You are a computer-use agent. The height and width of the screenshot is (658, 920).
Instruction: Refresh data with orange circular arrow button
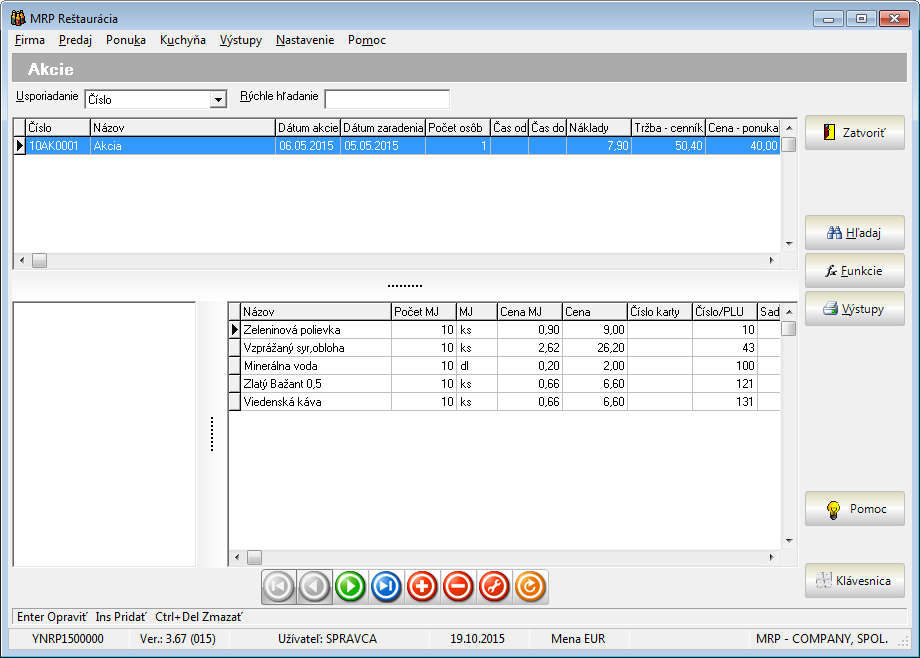(x=530, y=587)
